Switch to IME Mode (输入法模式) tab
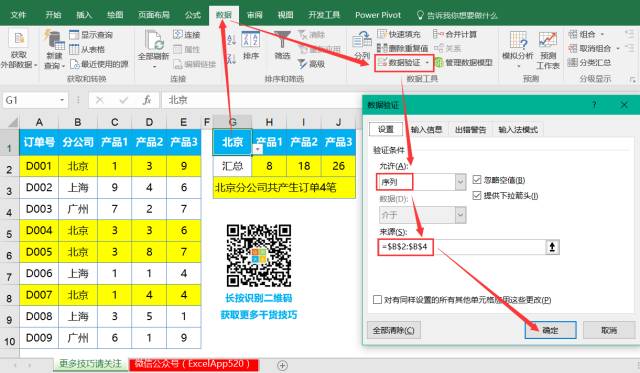 (x=518, y=129)
